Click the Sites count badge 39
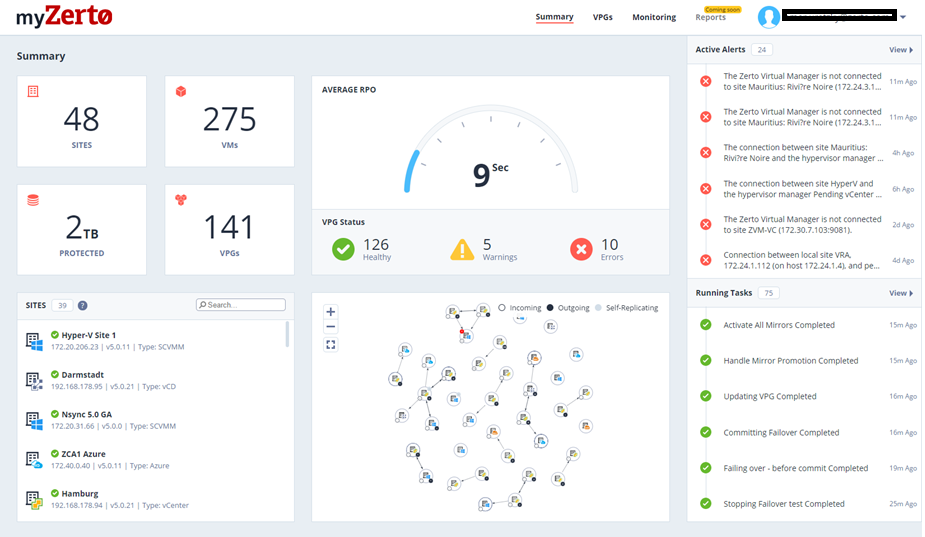 click(62, 305)
